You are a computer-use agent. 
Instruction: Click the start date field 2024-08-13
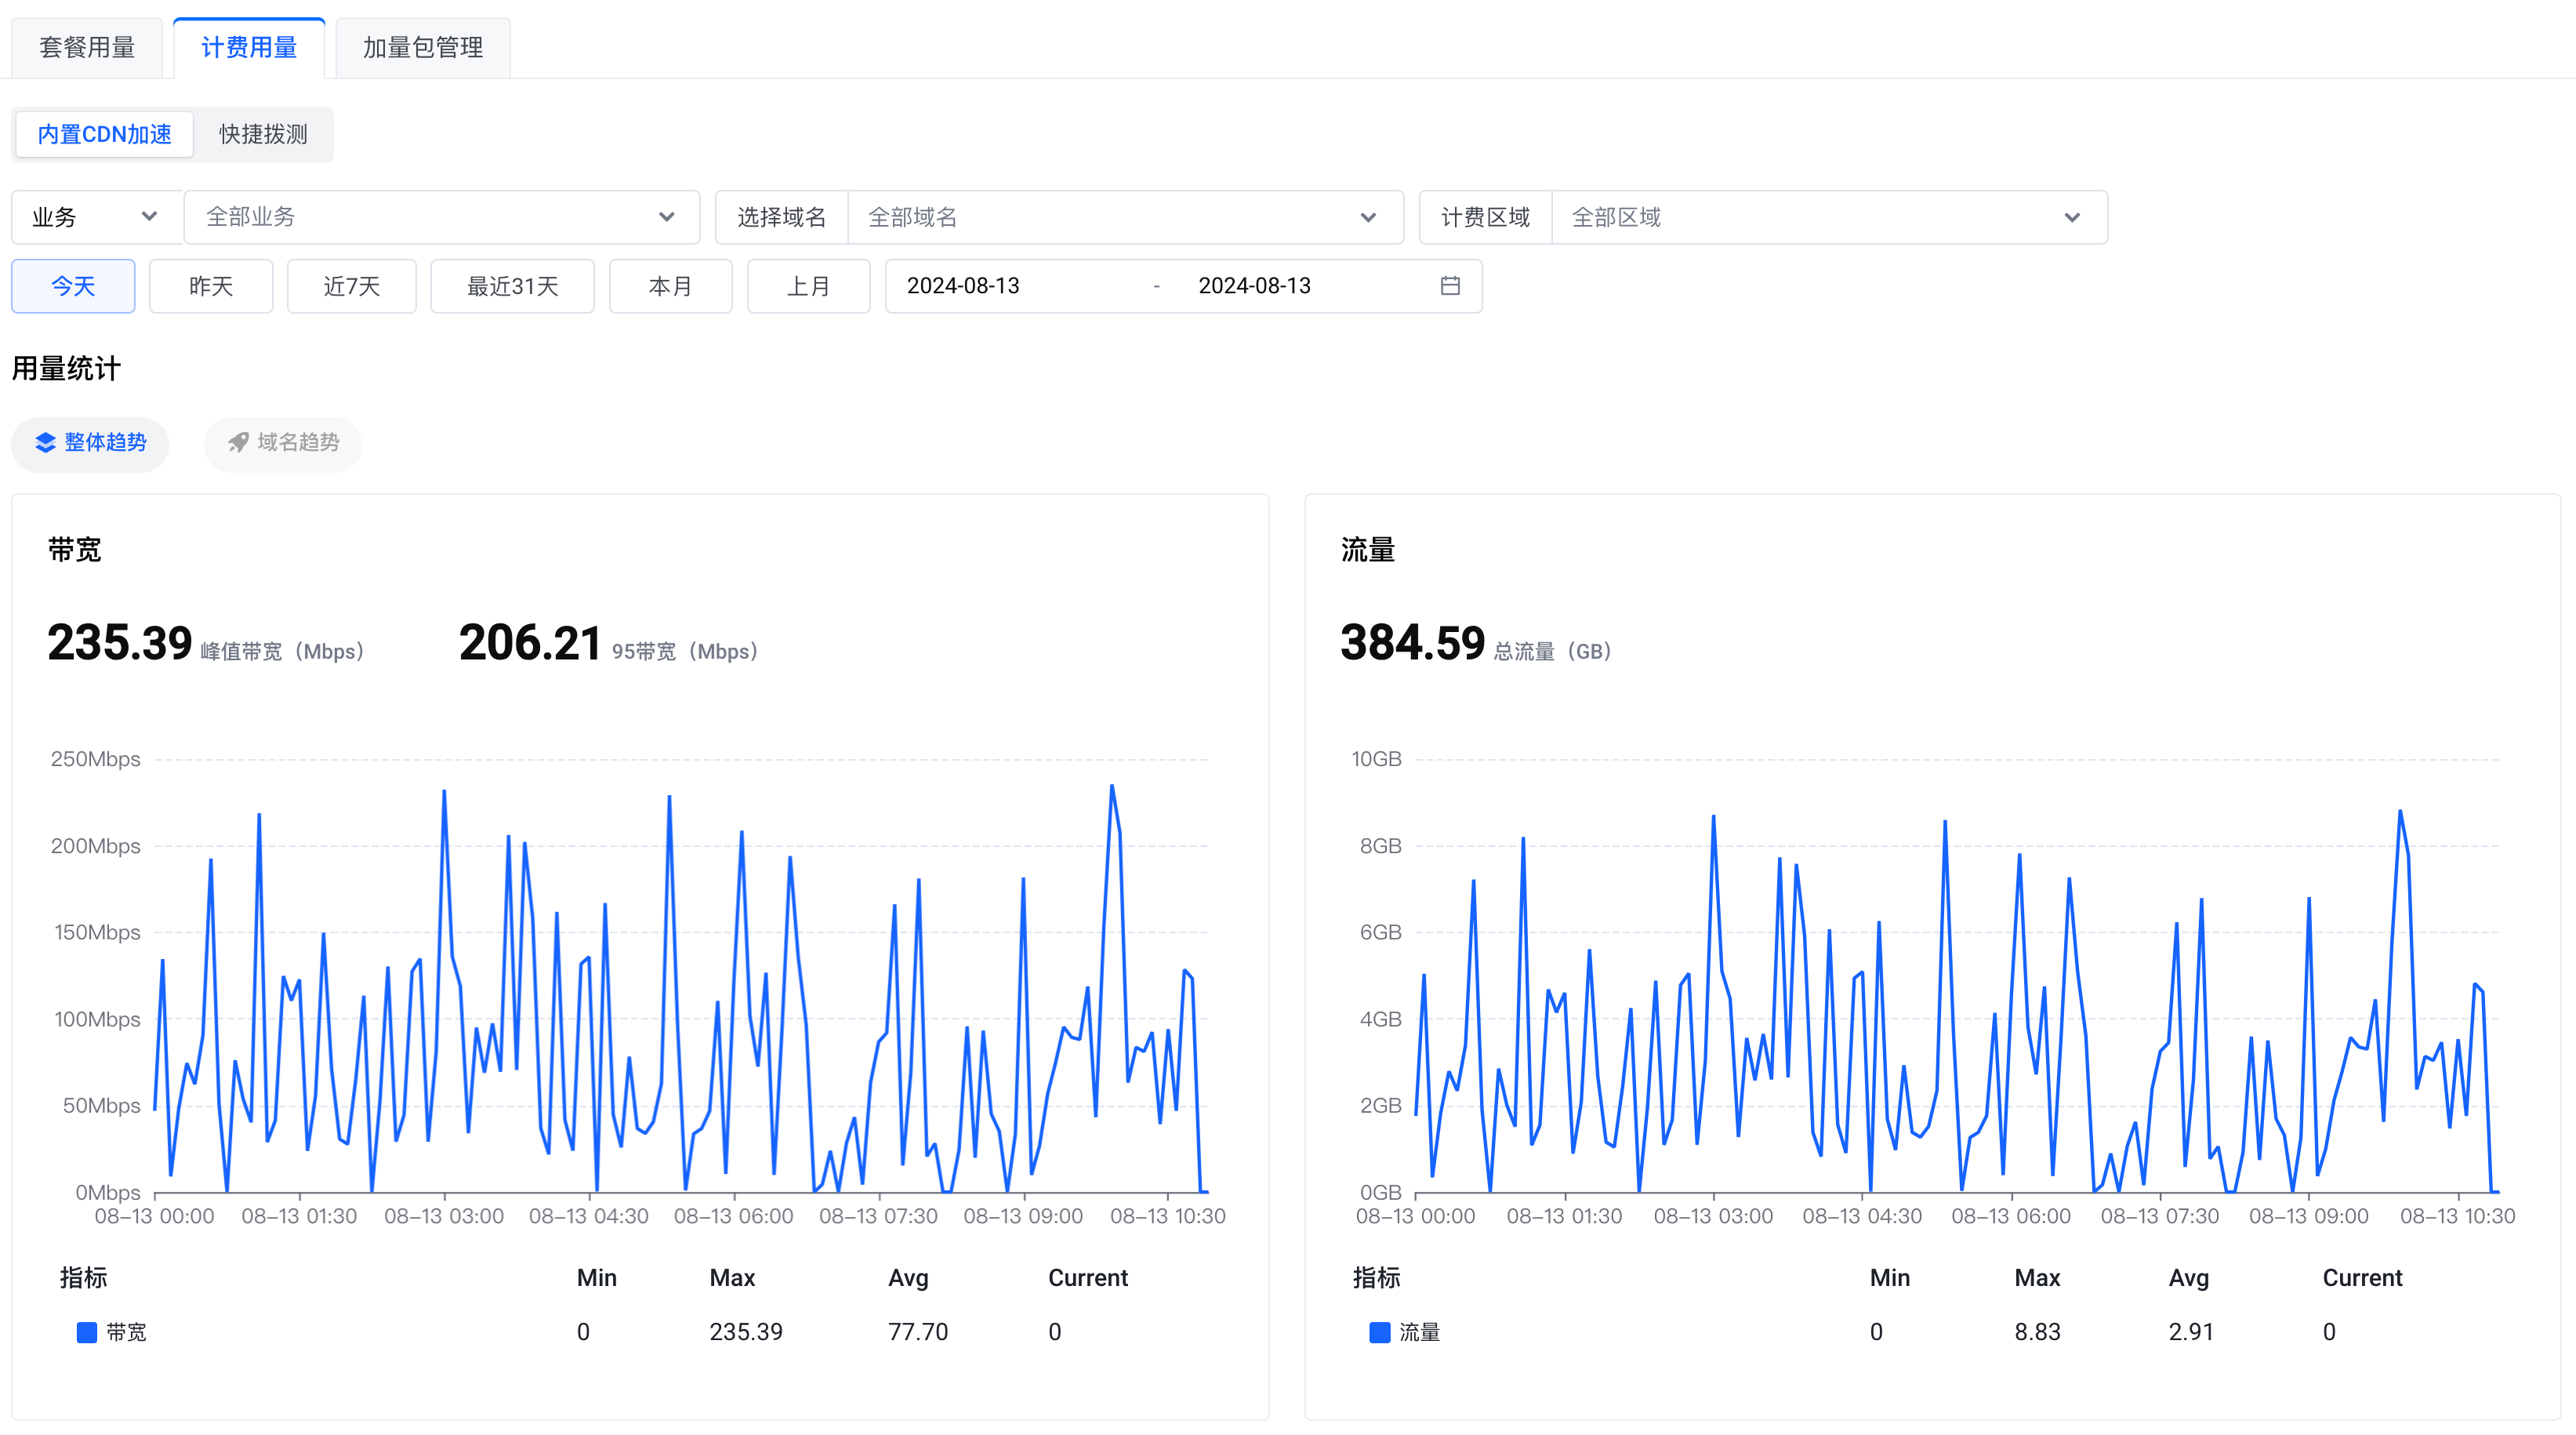tap(963, 286)
